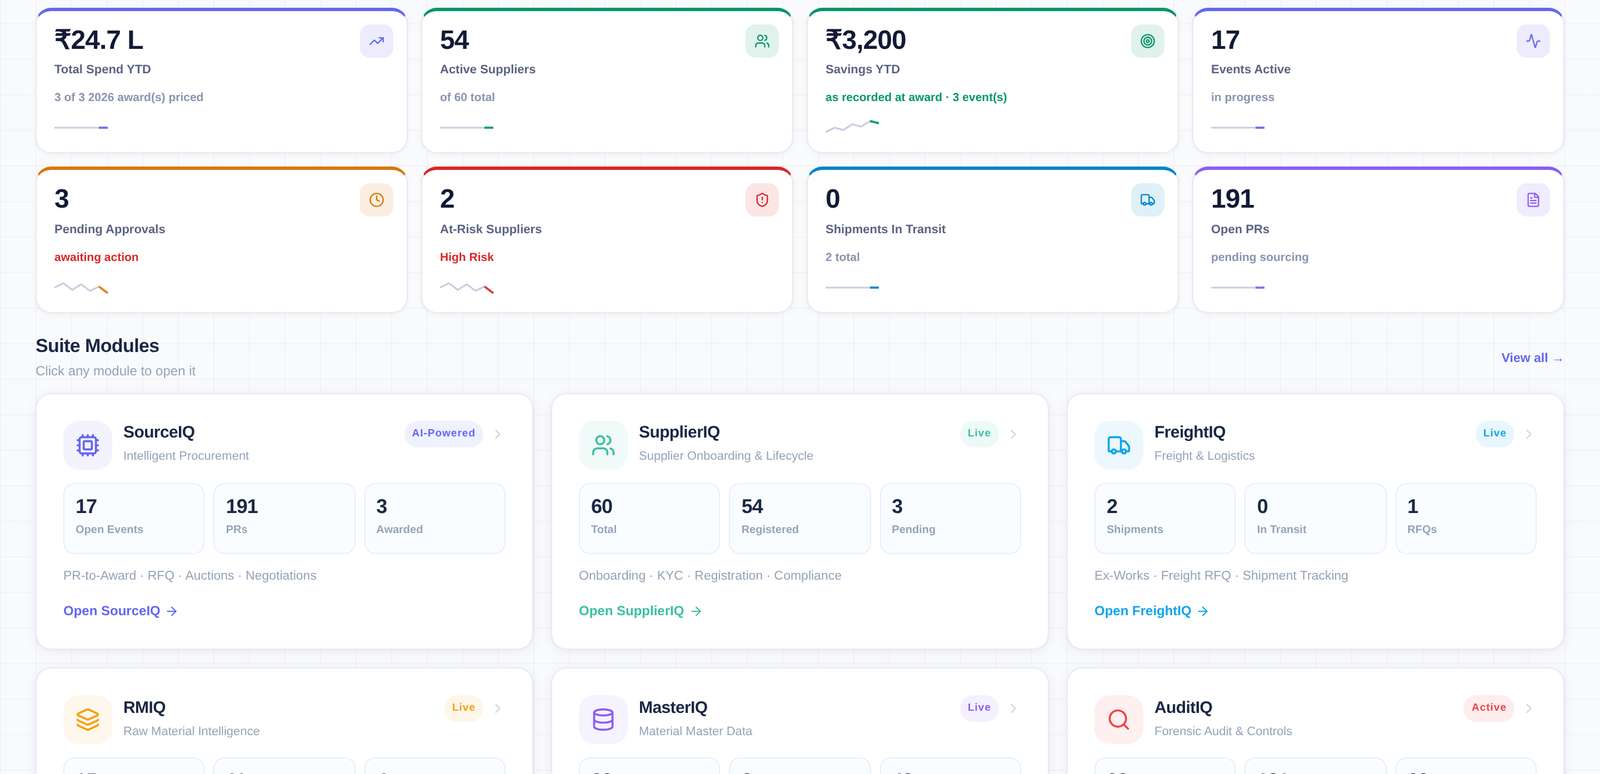The width and height of the screenshot is (1600, 774).
Task: Click the document icon on Open PRs card
Action: (x=1533, y=200)
